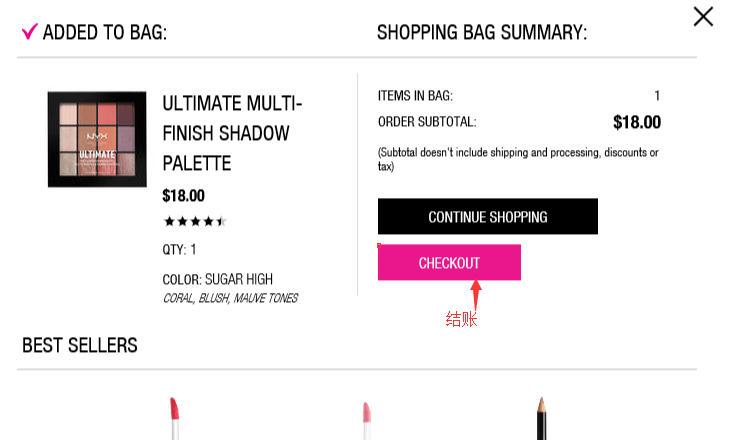Click the subtotal shipping disclaimer note

517,159
